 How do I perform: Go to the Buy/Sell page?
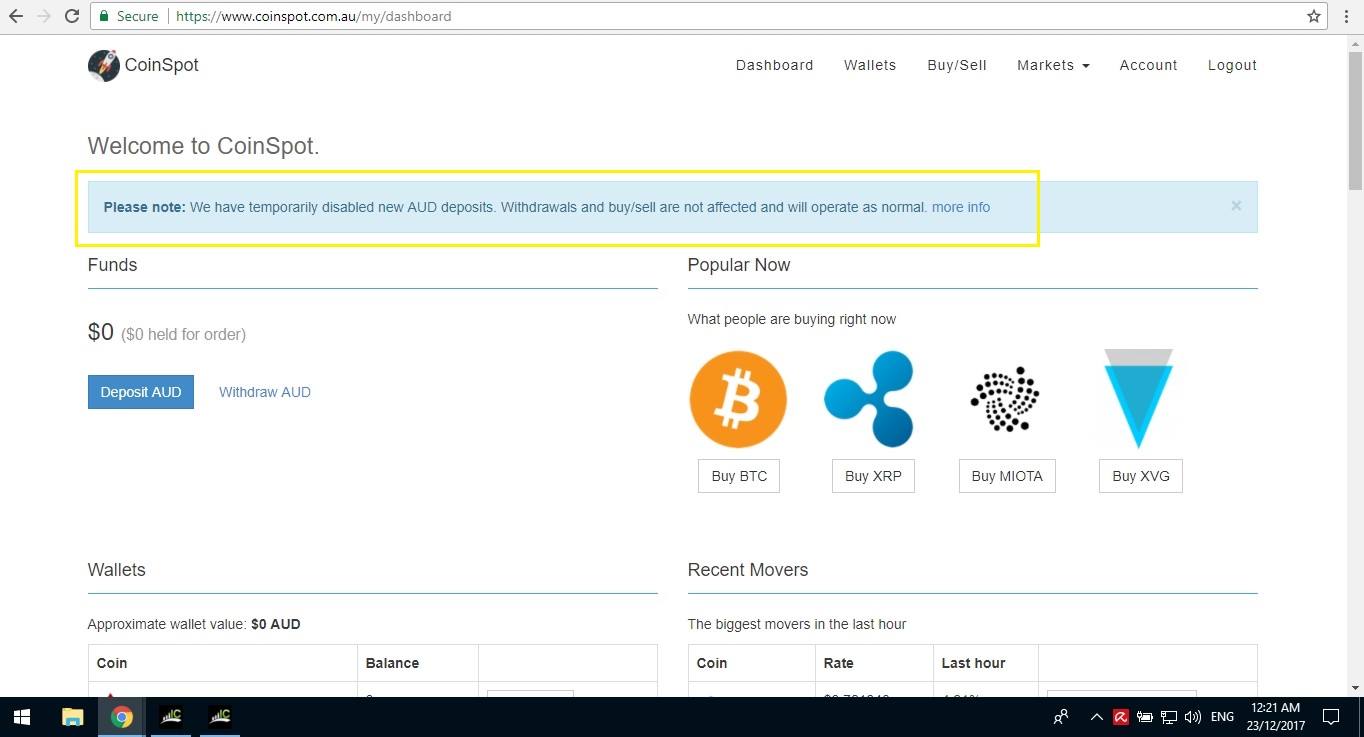point(957,65)
